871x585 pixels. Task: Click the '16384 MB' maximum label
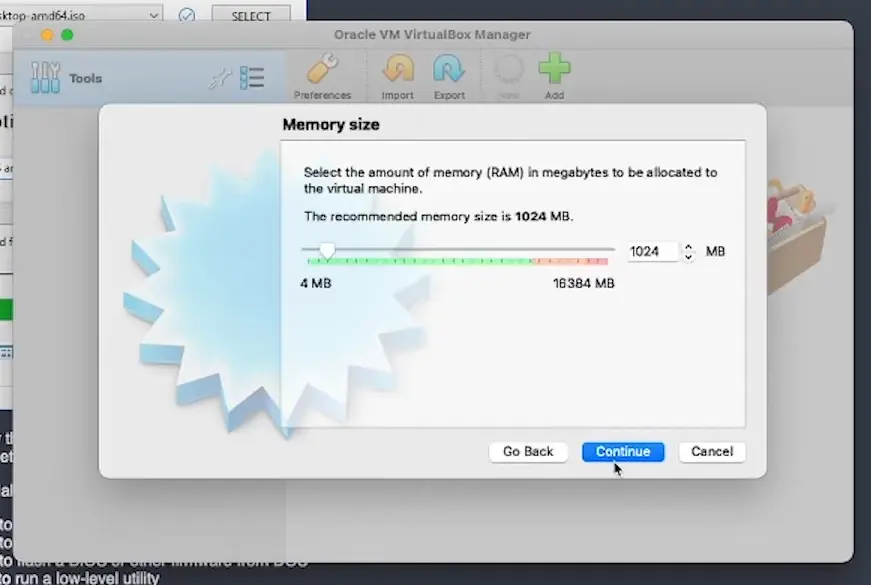tap(583, 283)
